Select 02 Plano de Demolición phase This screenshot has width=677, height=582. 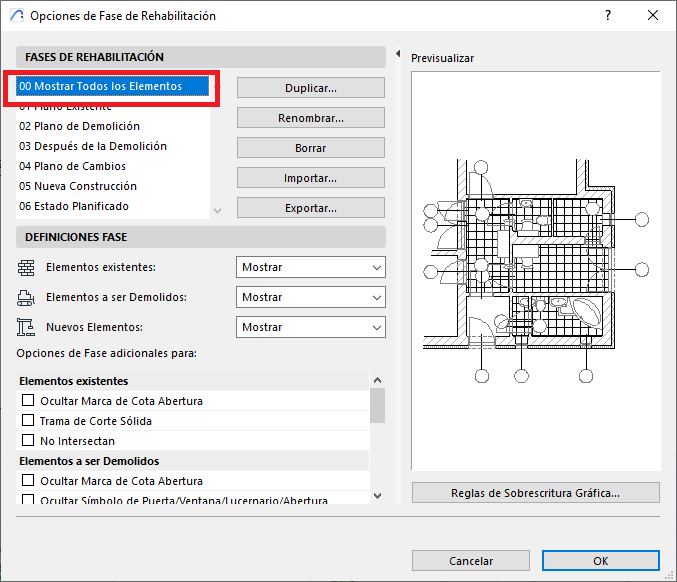pyautogui.click(x=79, y=126)
